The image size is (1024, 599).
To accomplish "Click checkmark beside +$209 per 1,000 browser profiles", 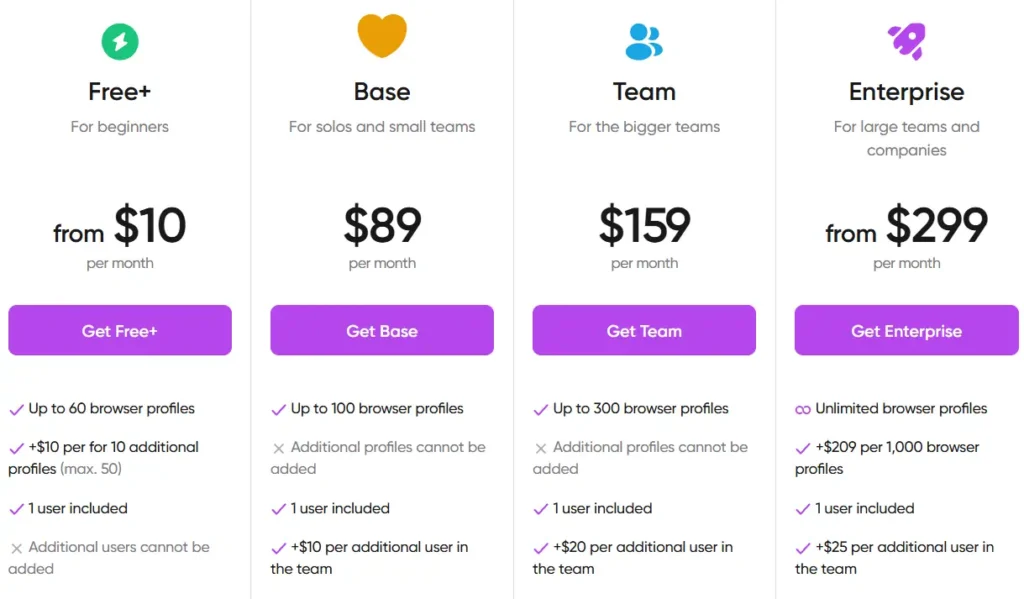I will pos(803,448).
